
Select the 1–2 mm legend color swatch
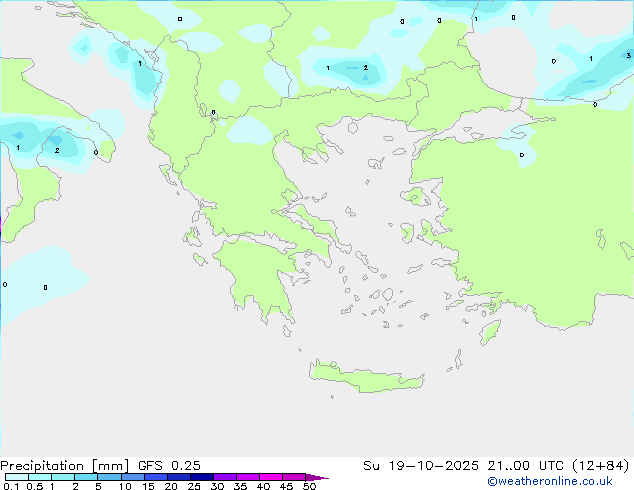pyautogui.click(x=63, y=477)
